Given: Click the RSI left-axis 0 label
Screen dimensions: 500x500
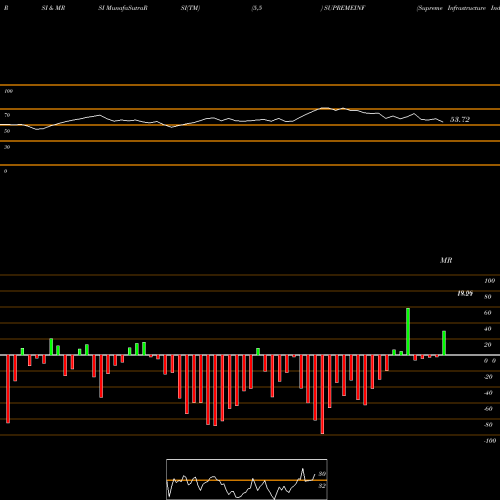Looking at the screenshot, I should (x=5, y=171).
